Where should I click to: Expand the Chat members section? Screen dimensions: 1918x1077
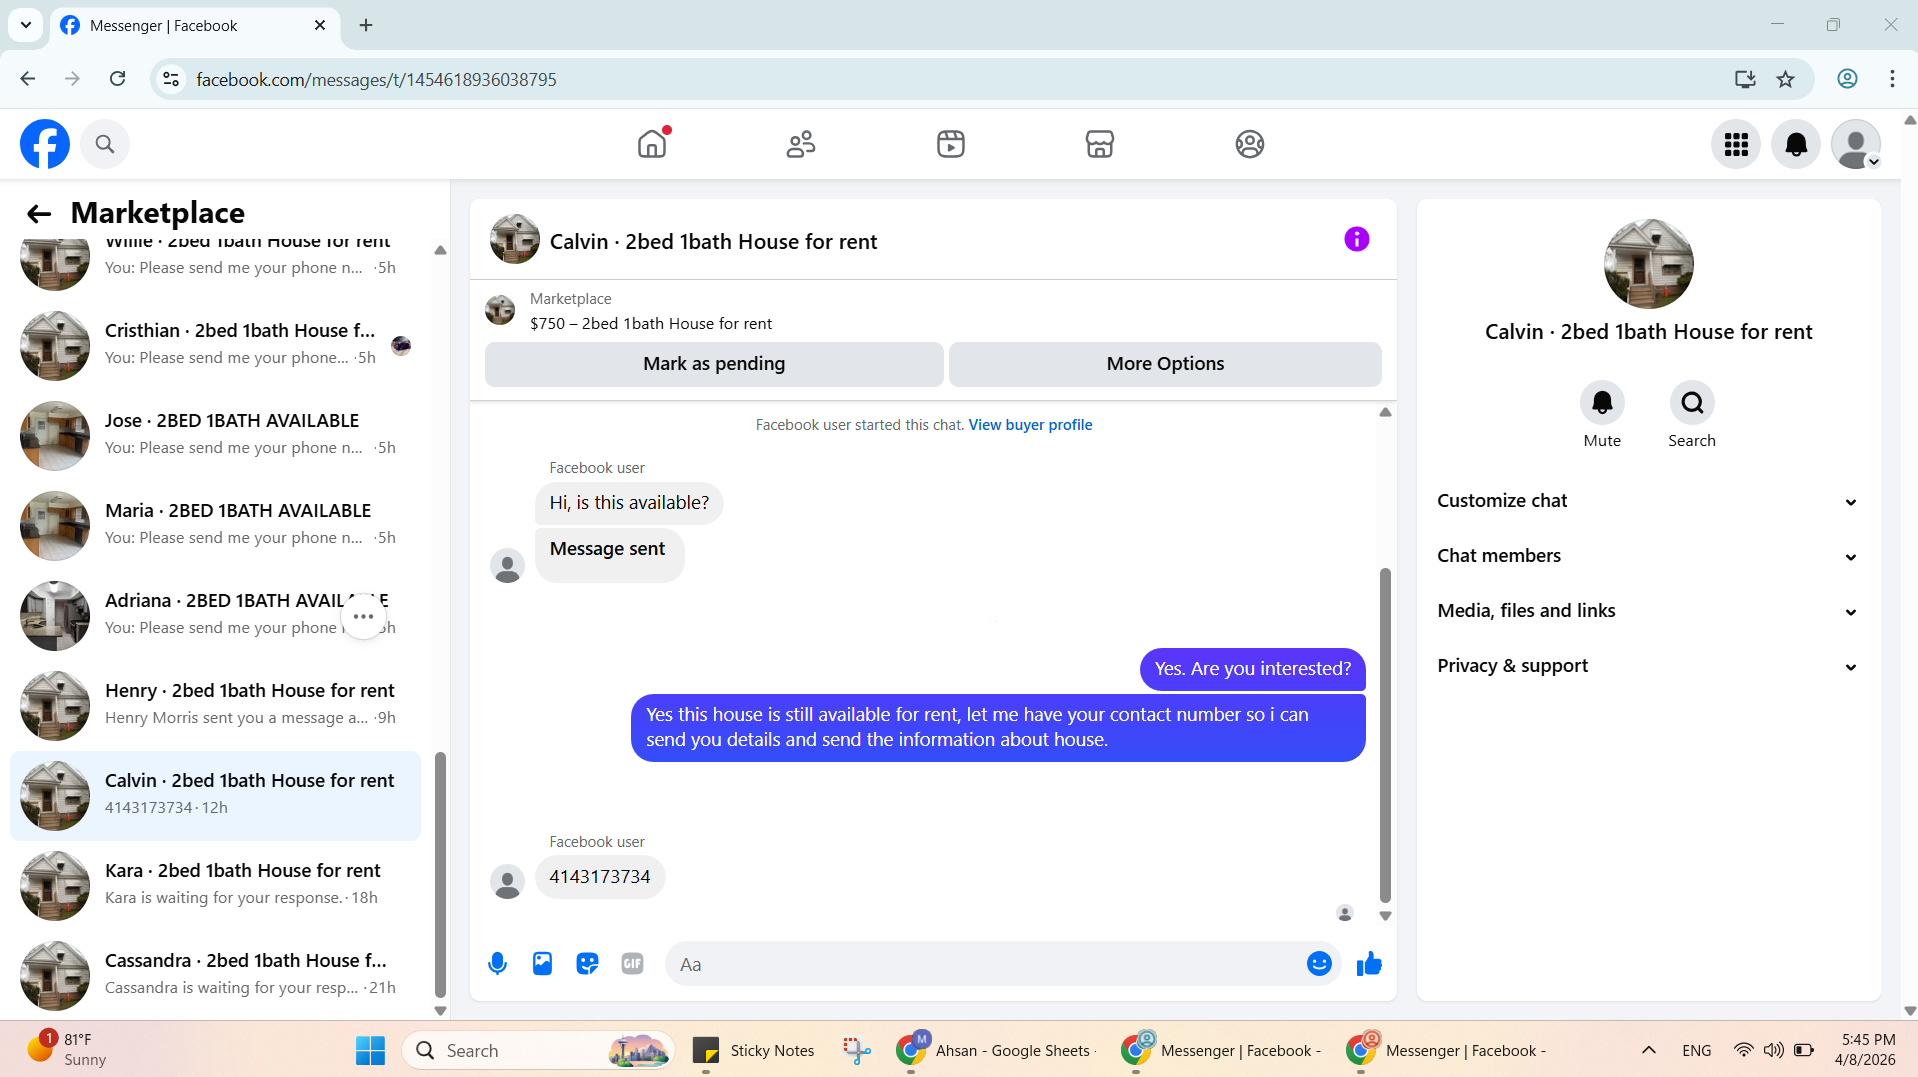click(x=1648, y=556)
